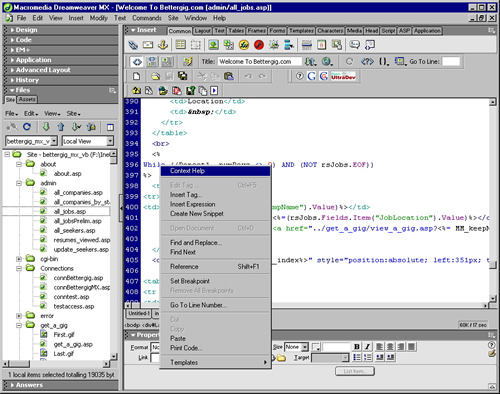
Task: Click the Put Files blue arrow
Action: point(61,127)
